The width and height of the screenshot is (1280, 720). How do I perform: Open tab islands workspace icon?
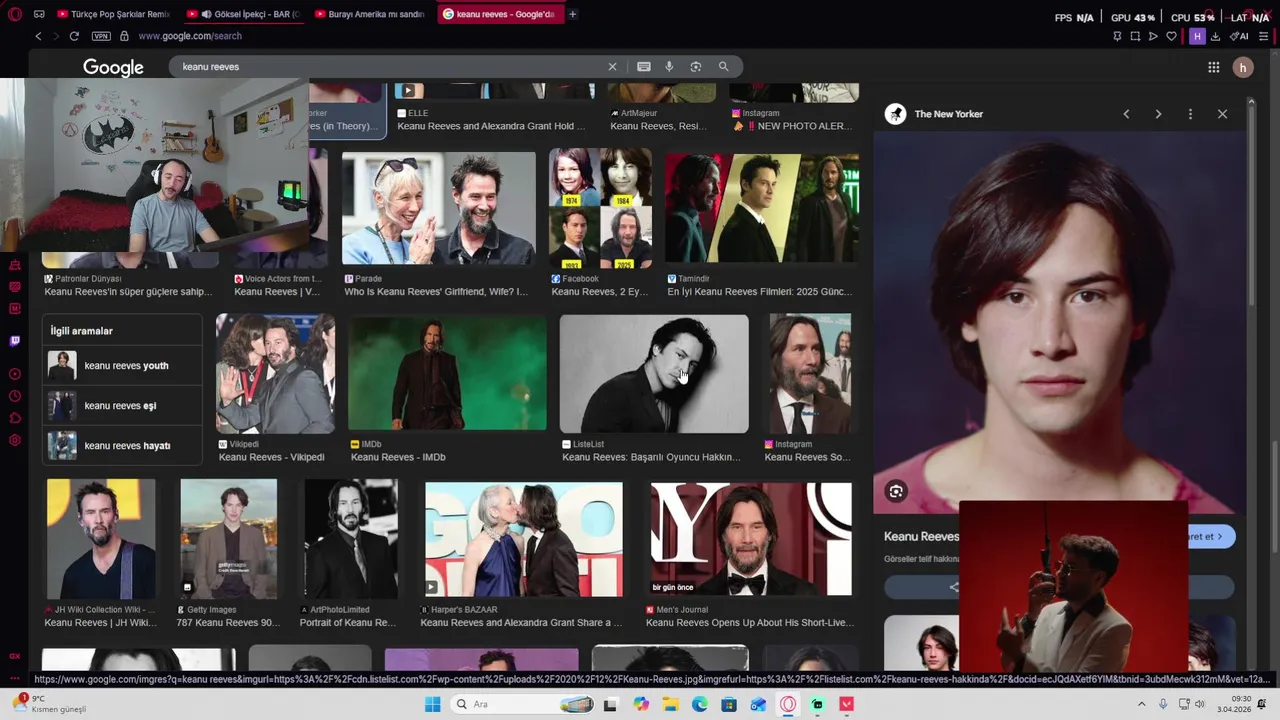tap(39, 14)
